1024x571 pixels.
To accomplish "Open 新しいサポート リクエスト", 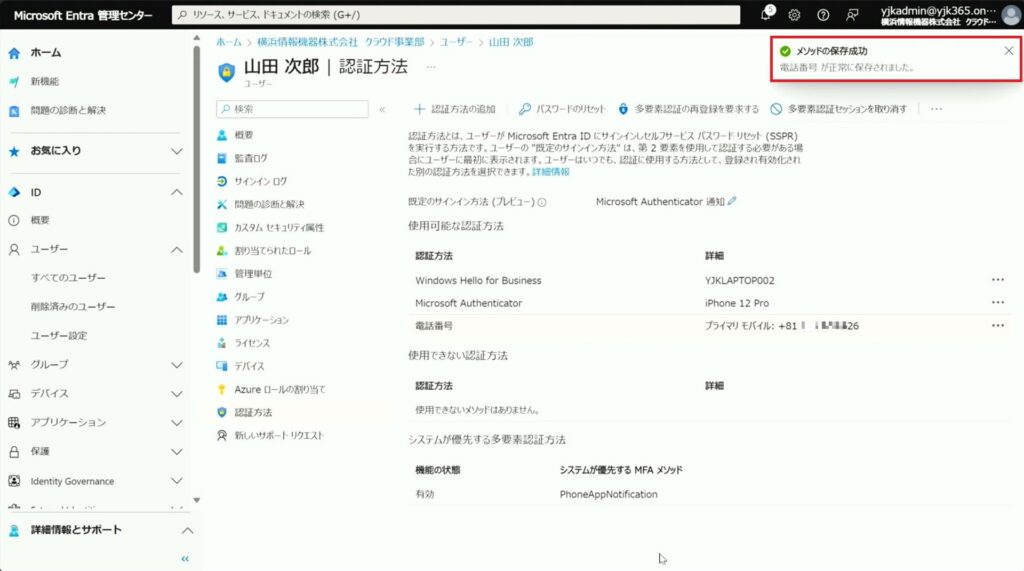I will (x=279, y=436).
